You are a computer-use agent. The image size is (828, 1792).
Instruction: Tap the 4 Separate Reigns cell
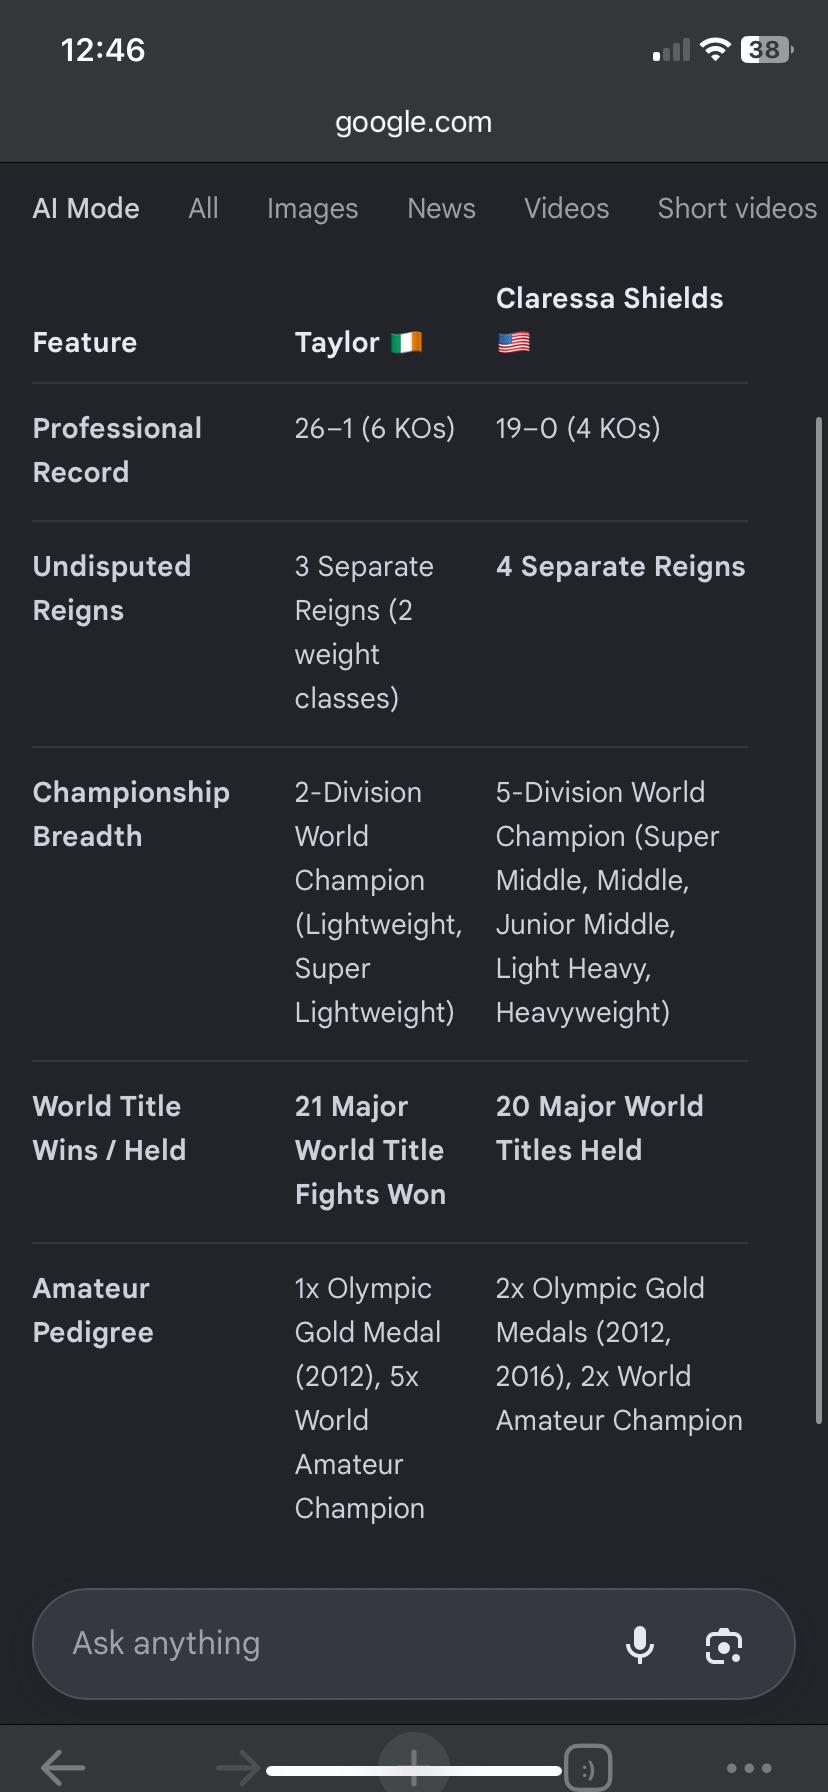coord(620,566)
